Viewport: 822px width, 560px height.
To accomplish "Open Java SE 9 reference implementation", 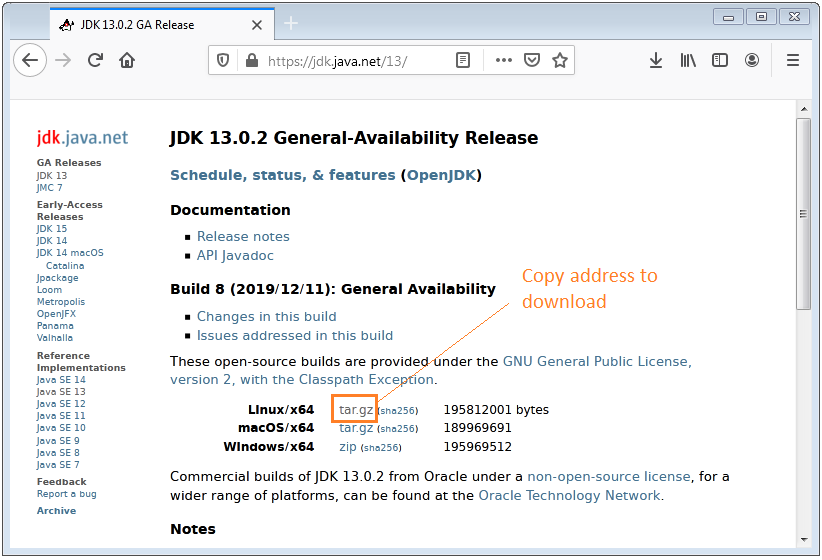I will (x=58, y=441).
